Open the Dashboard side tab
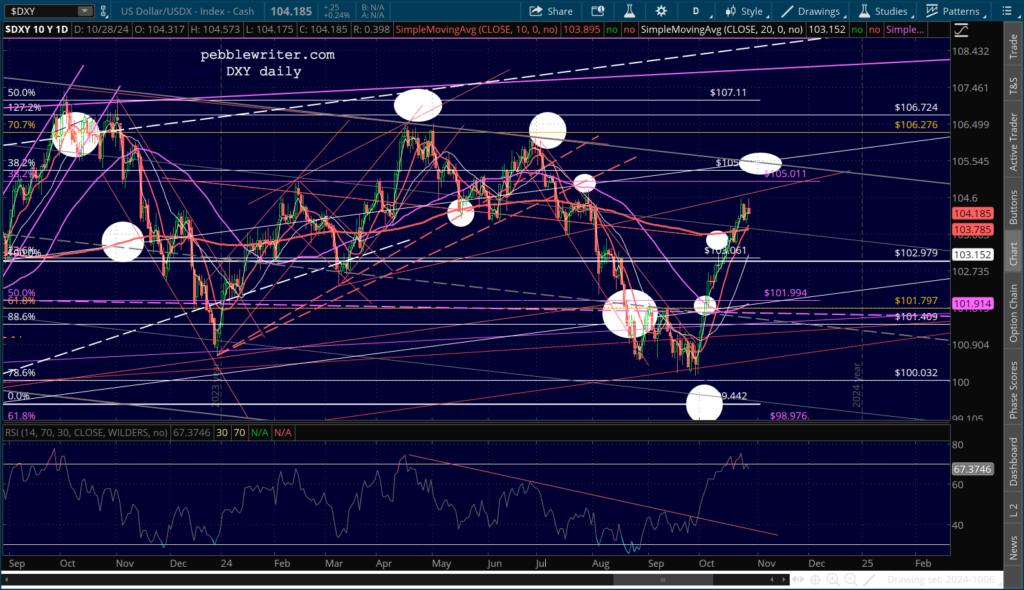 1013,462
